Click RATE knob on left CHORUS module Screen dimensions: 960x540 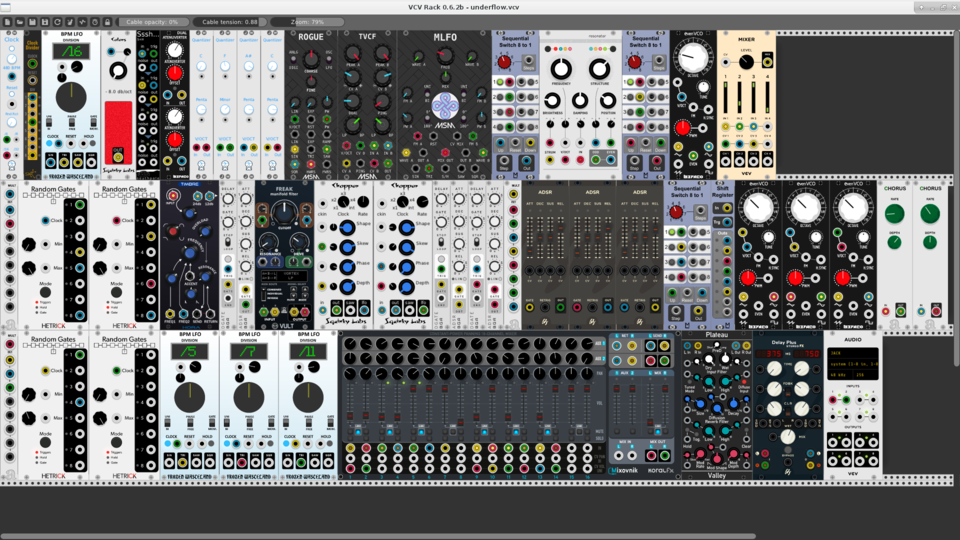tap(894, 214)
